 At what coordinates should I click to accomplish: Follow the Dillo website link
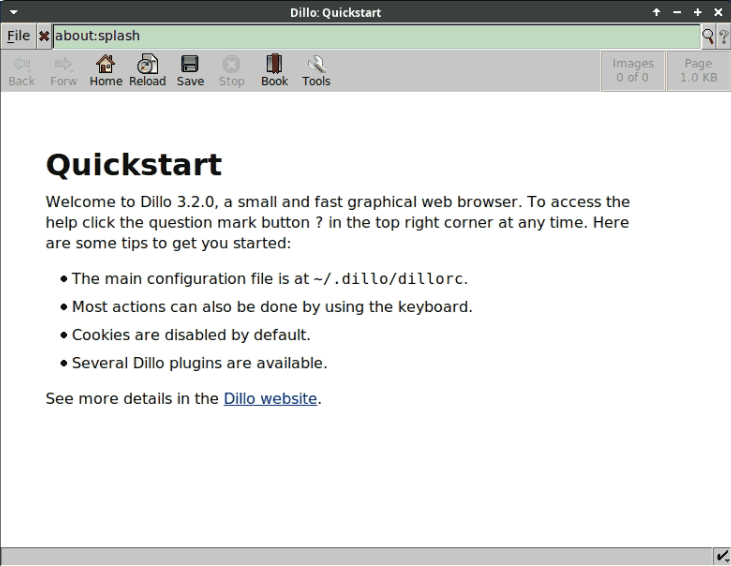(x=270, y=399)
